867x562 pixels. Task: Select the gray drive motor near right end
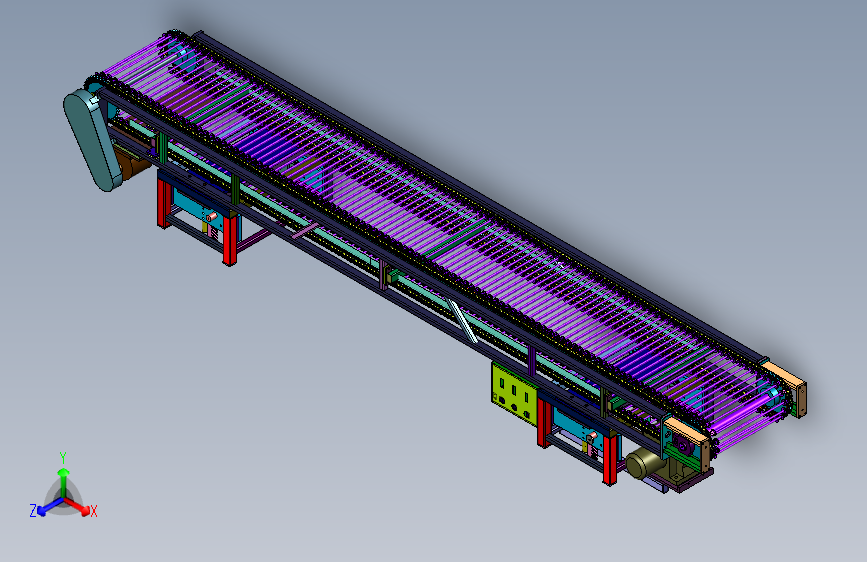[x=644, y=462]
